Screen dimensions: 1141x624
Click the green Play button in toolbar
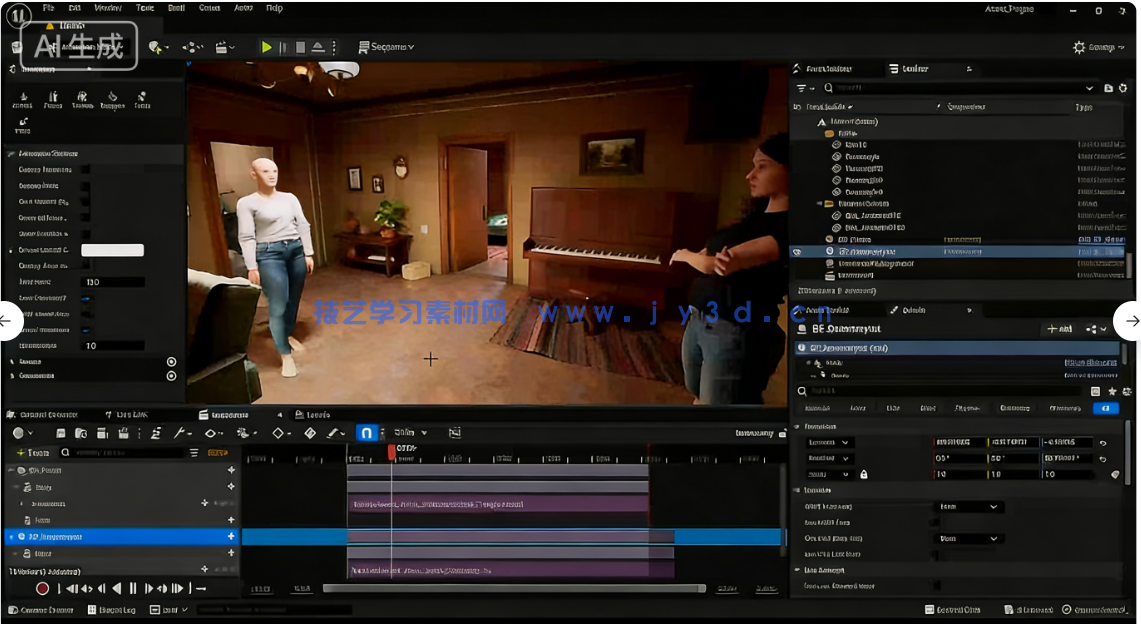point(266,47)
